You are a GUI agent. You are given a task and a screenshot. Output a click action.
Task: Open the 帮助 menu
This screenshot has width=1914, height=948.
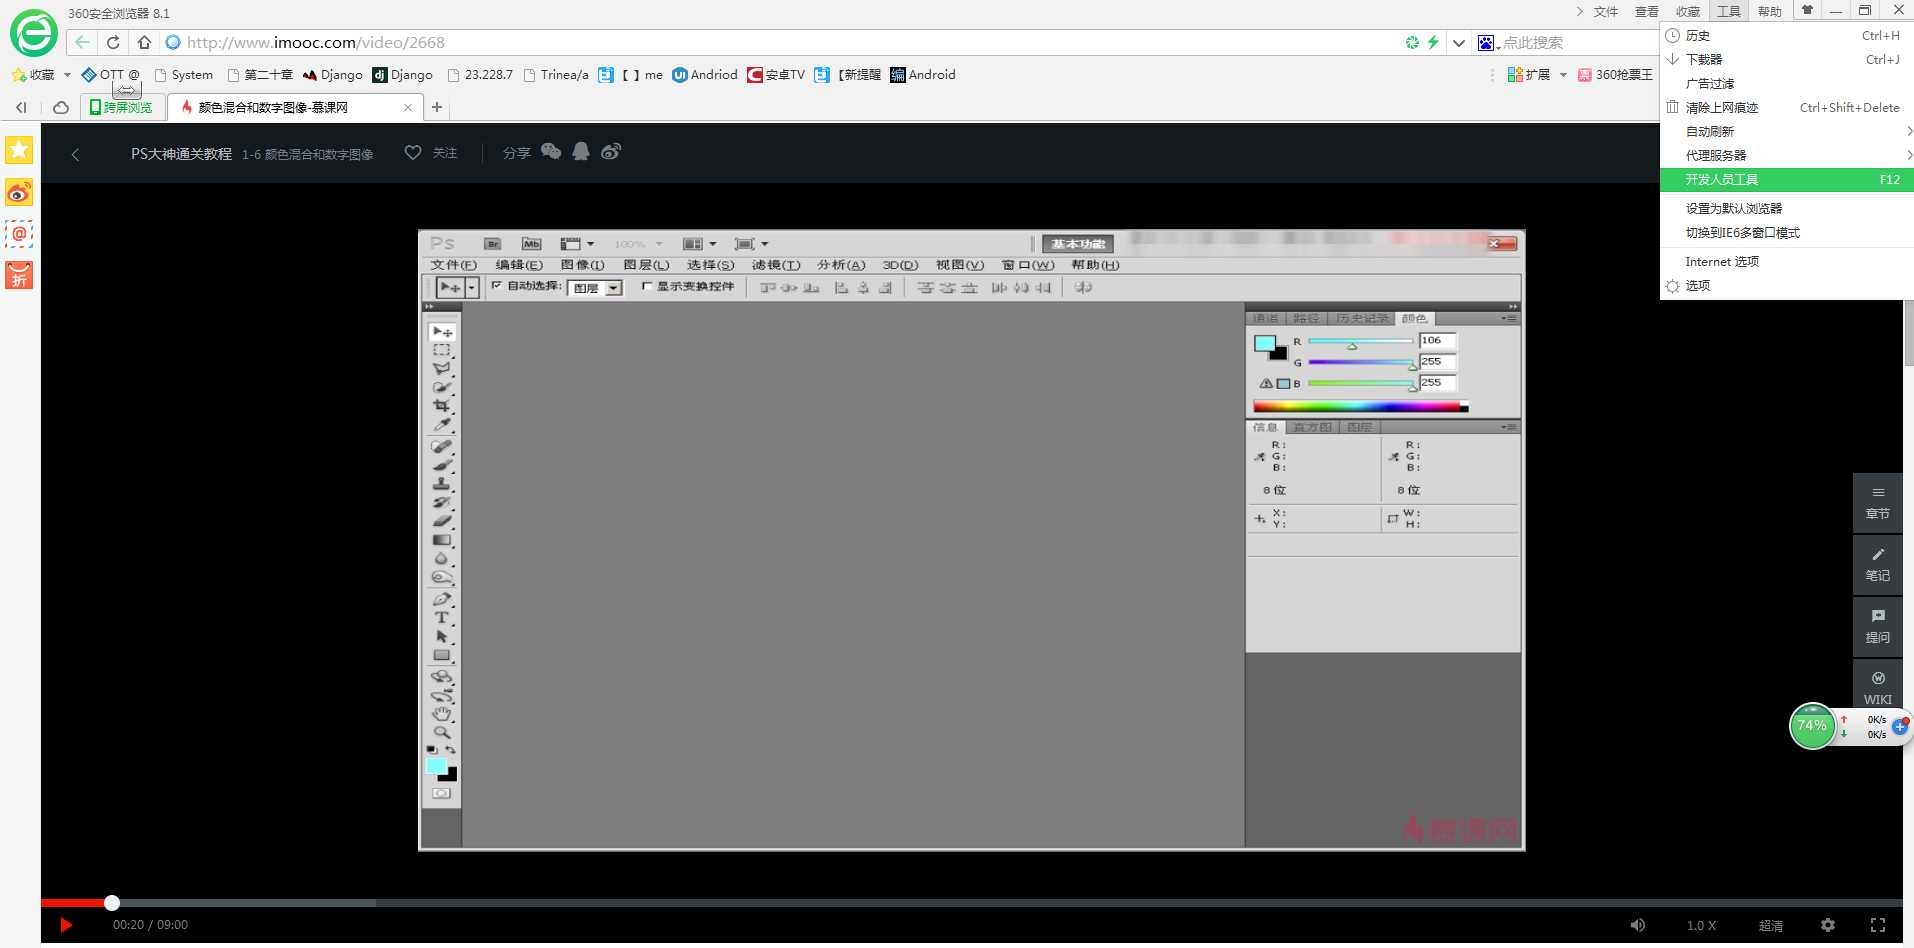click(x=1770, y=11)
